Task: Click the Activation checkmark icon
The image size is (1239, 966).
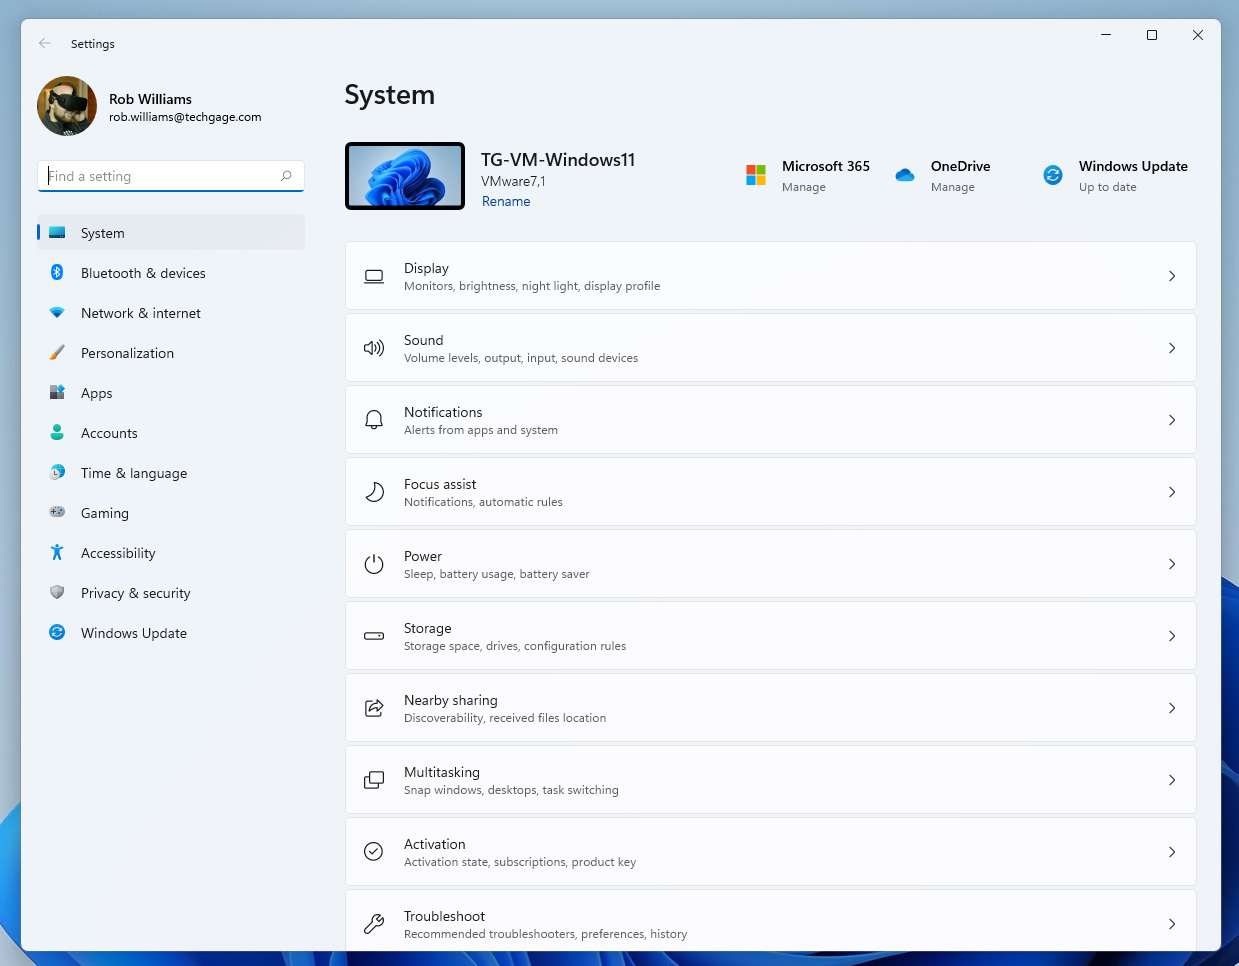Action: click(x=374, y=852)
